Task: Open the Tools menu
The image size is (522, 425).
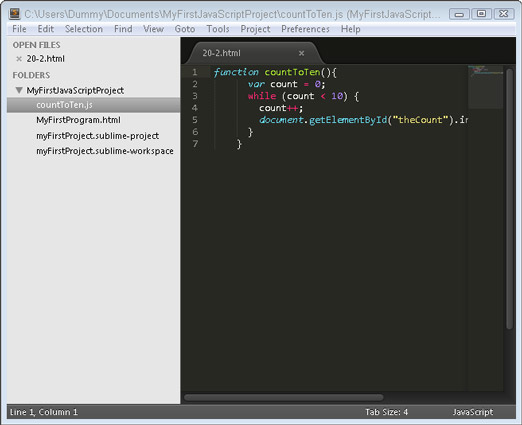Action: 218,29
